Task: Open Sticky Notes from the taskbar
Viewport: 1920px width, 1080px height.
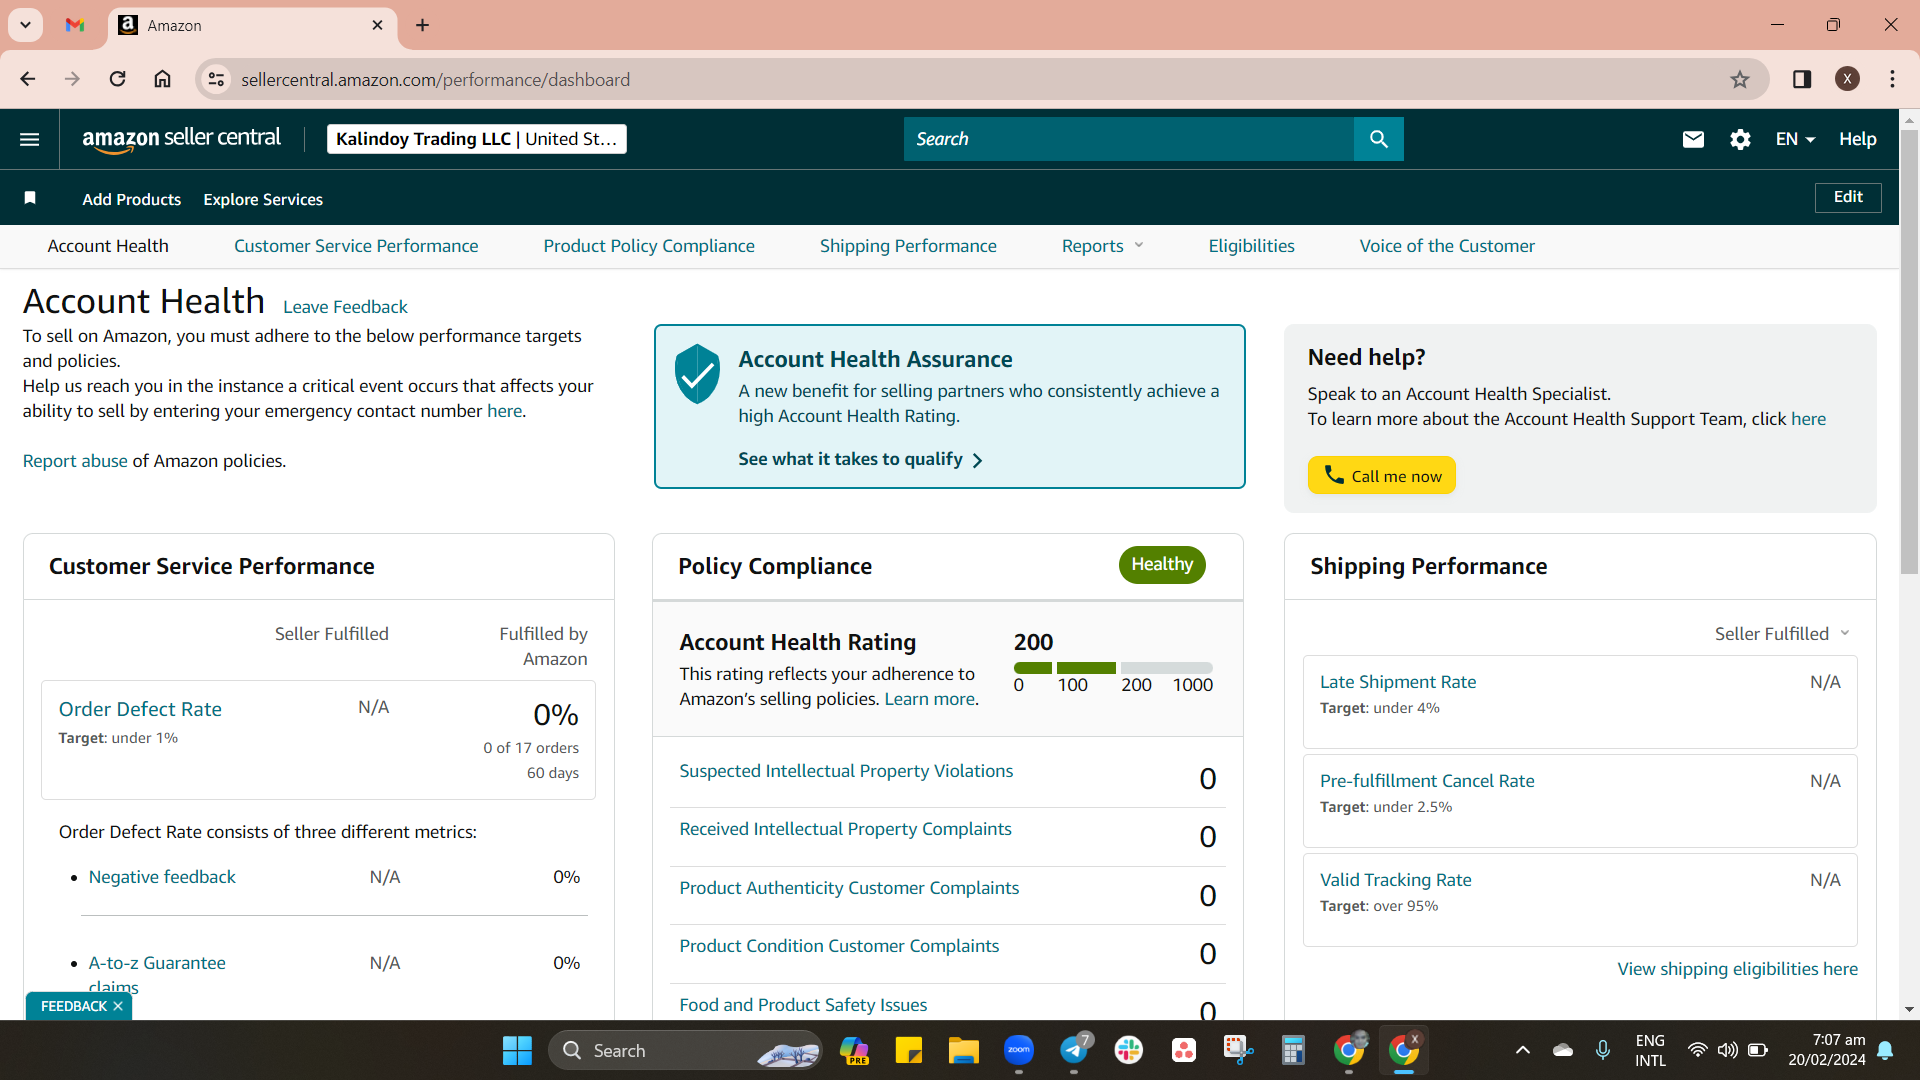Action: click(908, 1050)
